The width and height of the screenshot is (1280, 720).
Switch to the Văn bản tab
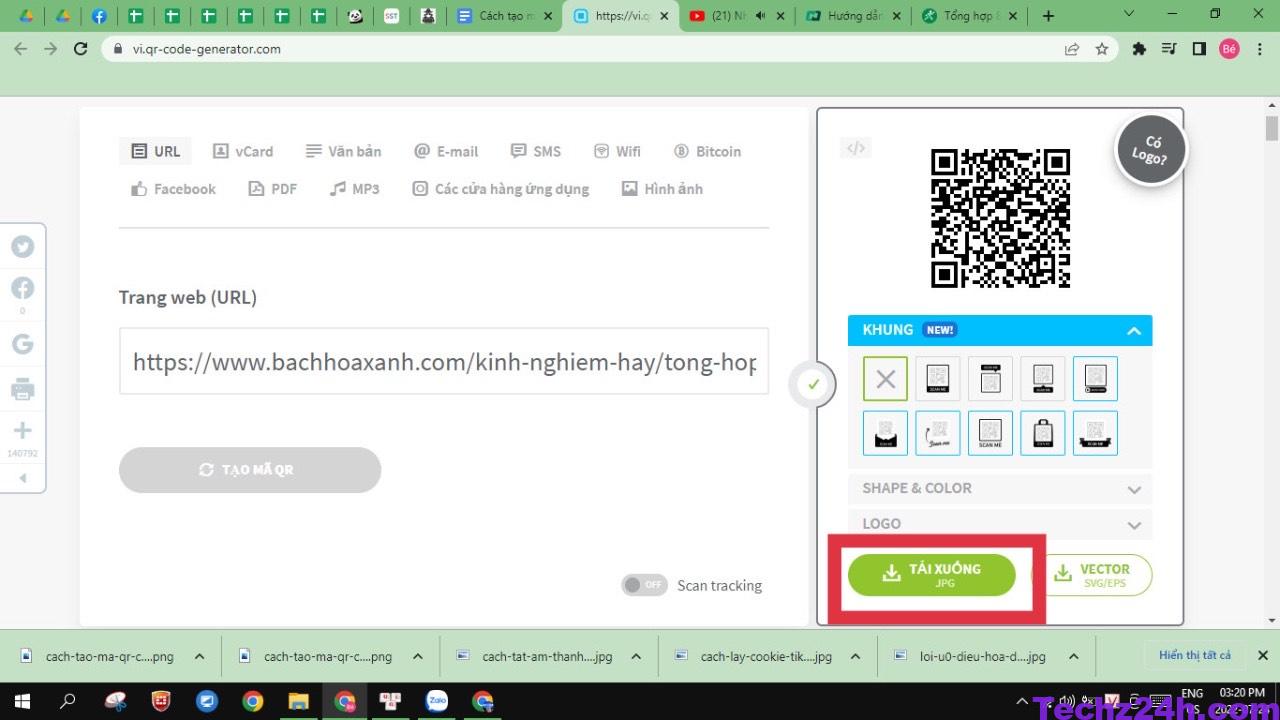[344, 151]
